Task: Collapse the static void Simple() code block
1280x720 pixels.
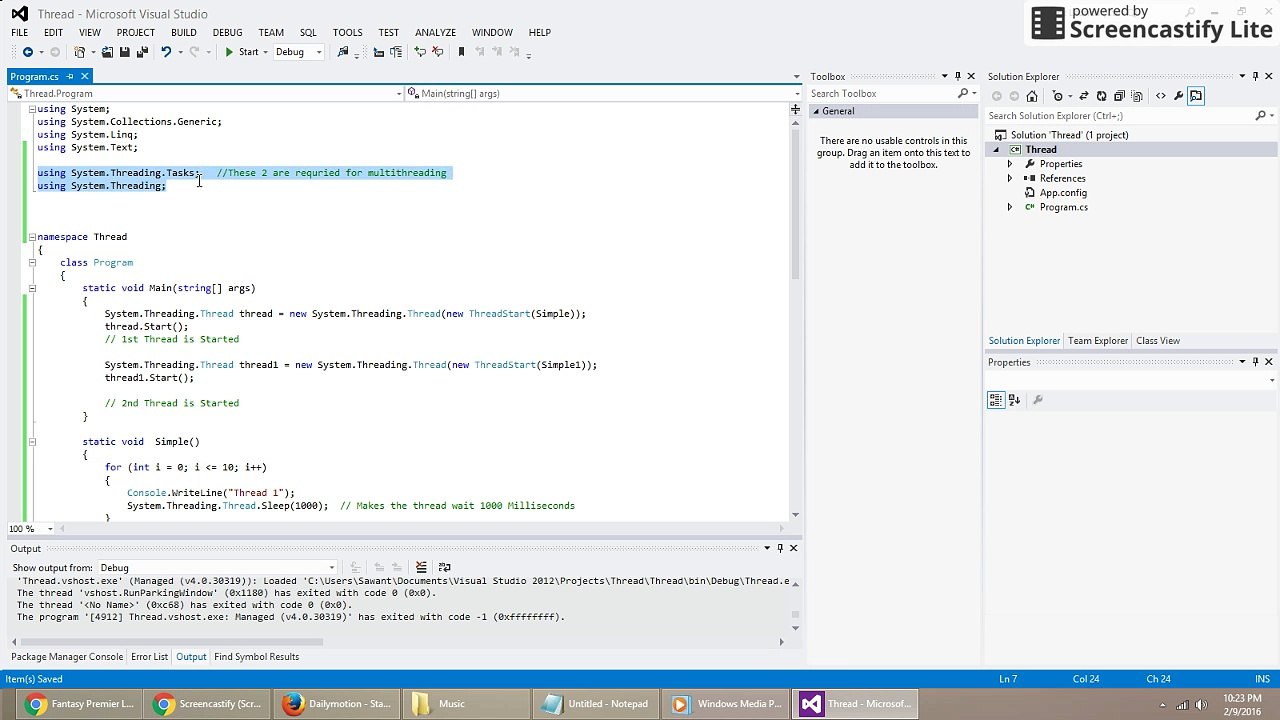Action: [31, 442]
